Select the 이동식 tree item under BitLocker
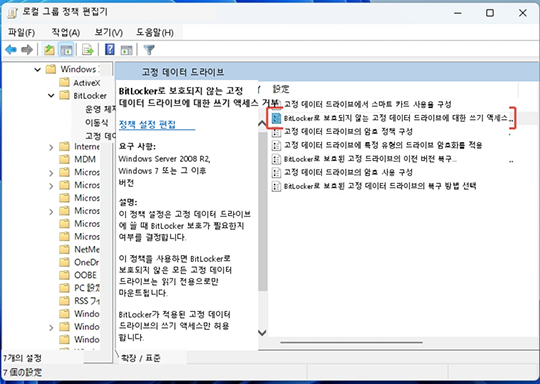 pyautogui.click(x=96, y=122)
